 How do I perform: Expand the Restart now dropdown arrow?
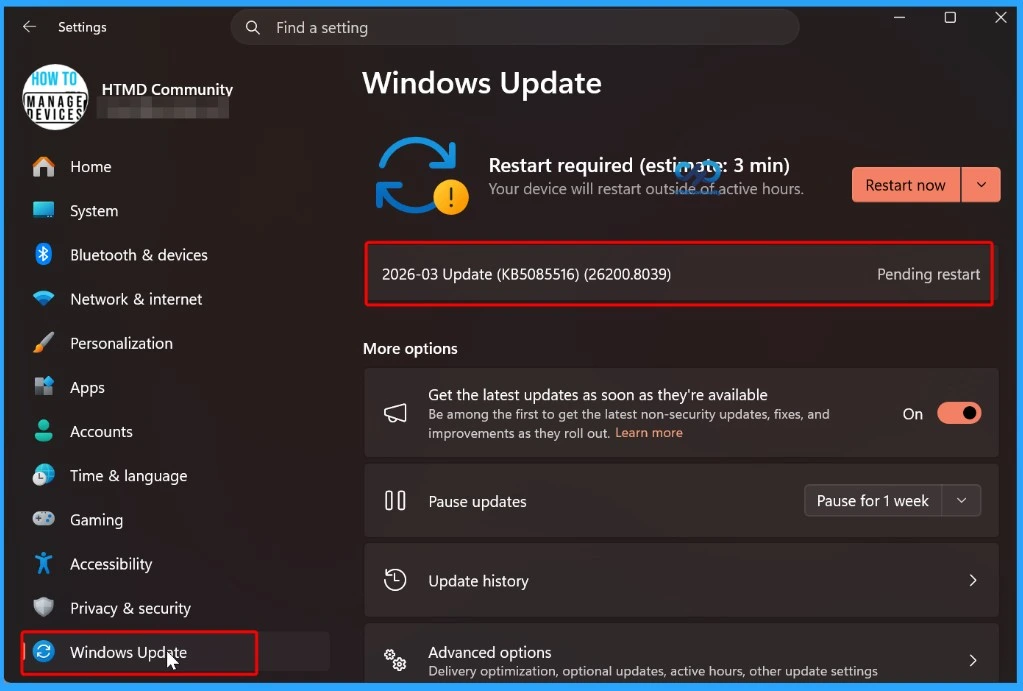click(981, 185)
